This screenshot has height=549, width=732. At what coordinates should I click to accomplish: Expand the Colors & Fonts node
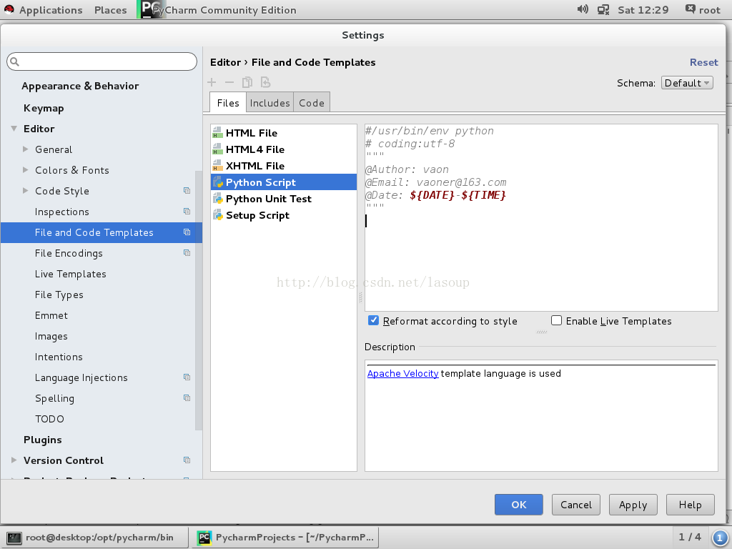pyautogui.click(x=25, y=170)
